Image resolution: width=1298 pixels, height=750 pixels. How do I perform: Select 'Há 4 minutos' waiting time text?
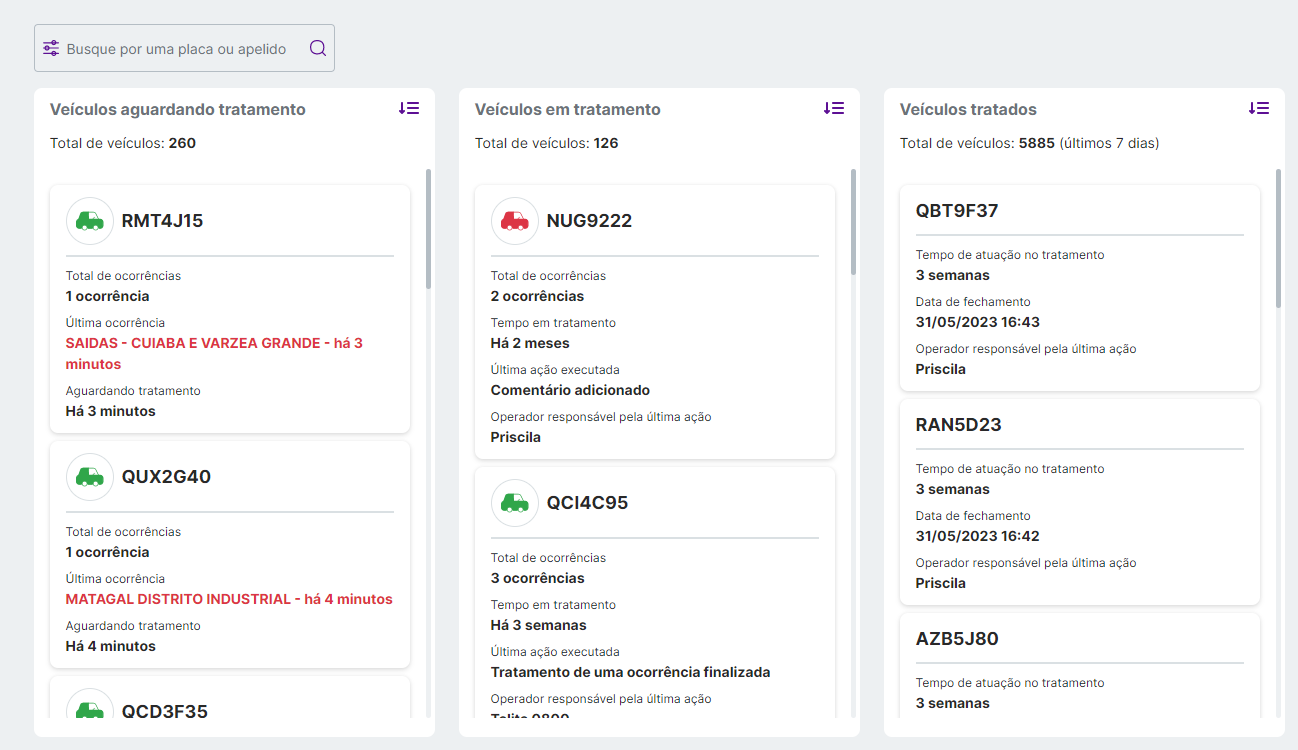(x=111, y=646)
